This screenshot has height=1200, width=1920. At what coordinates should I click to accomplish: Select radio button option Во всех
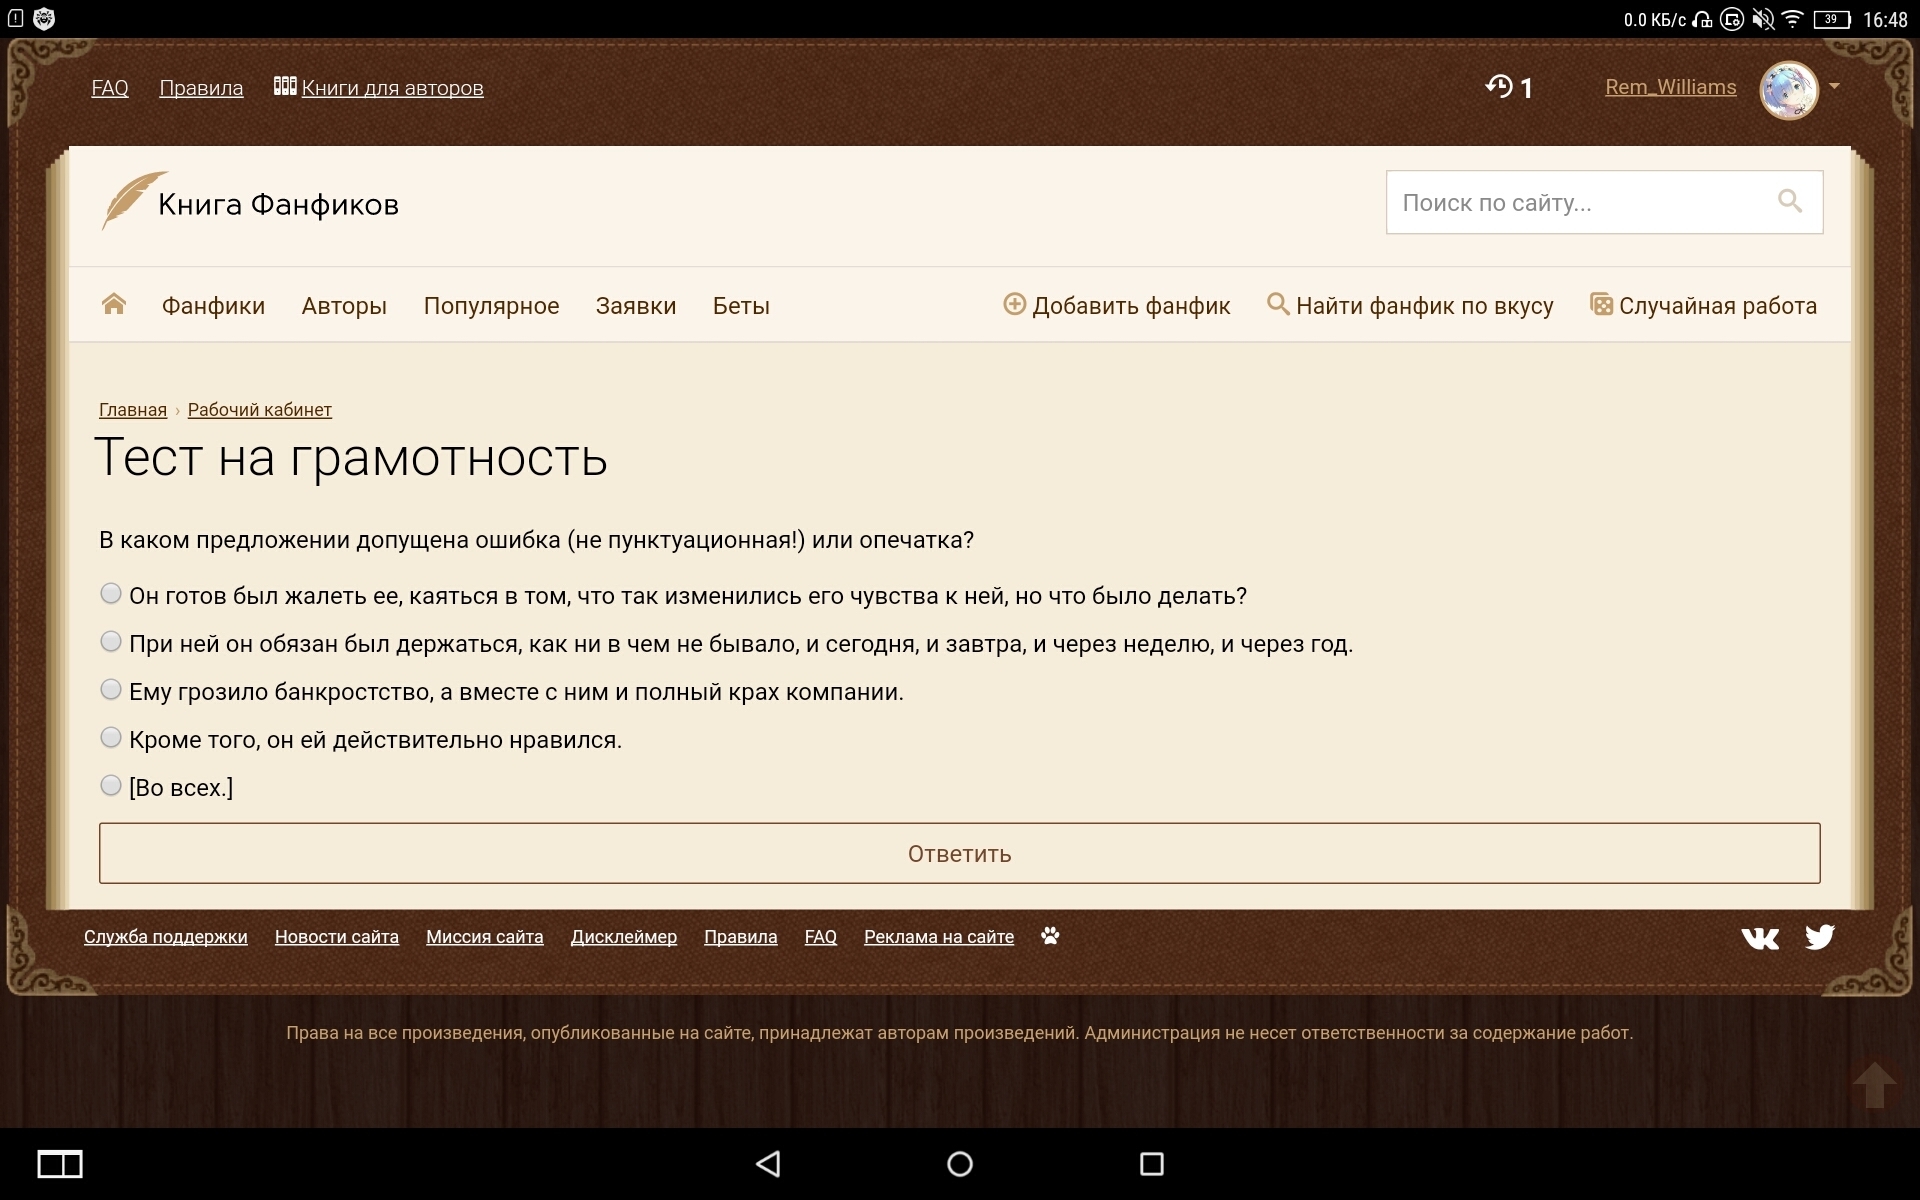pyautogui.click(x=109, y=785)
